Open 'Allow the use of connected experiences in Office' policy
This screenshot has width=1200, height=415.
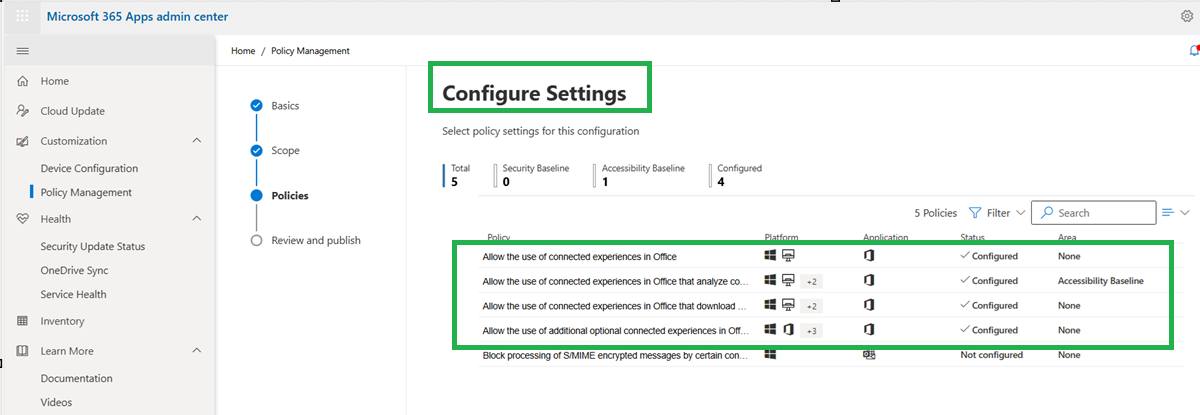[579, 256]
